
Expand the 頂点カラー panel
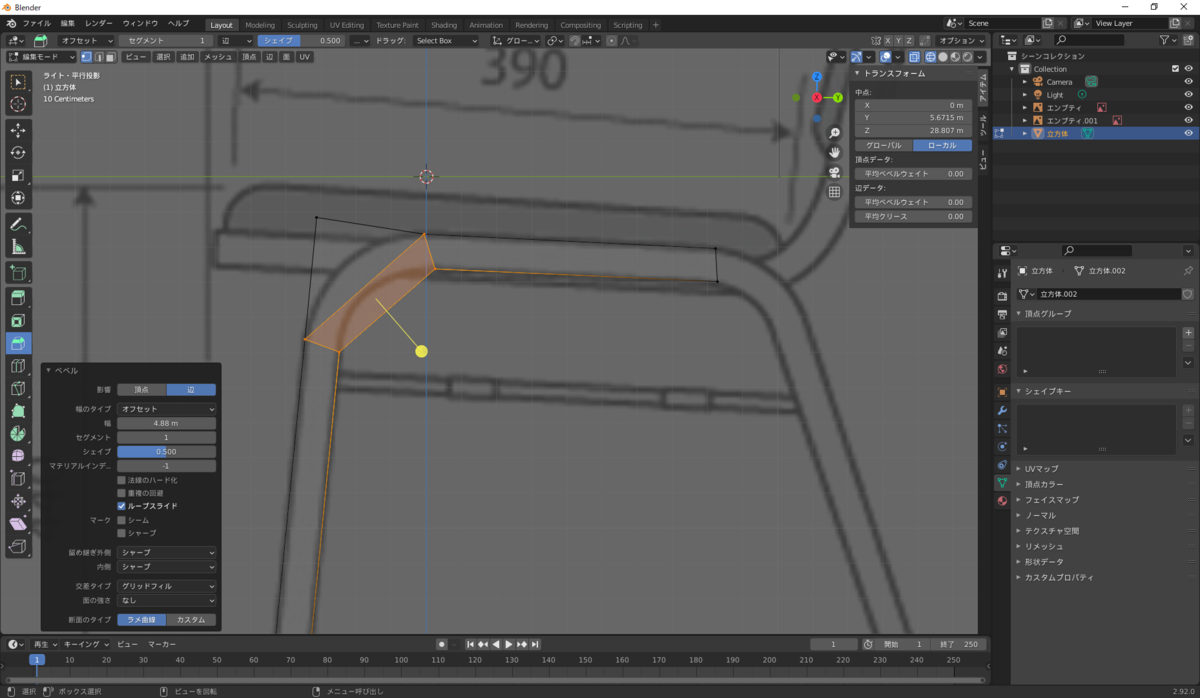pyautogui.click(x=1043, y=484)
